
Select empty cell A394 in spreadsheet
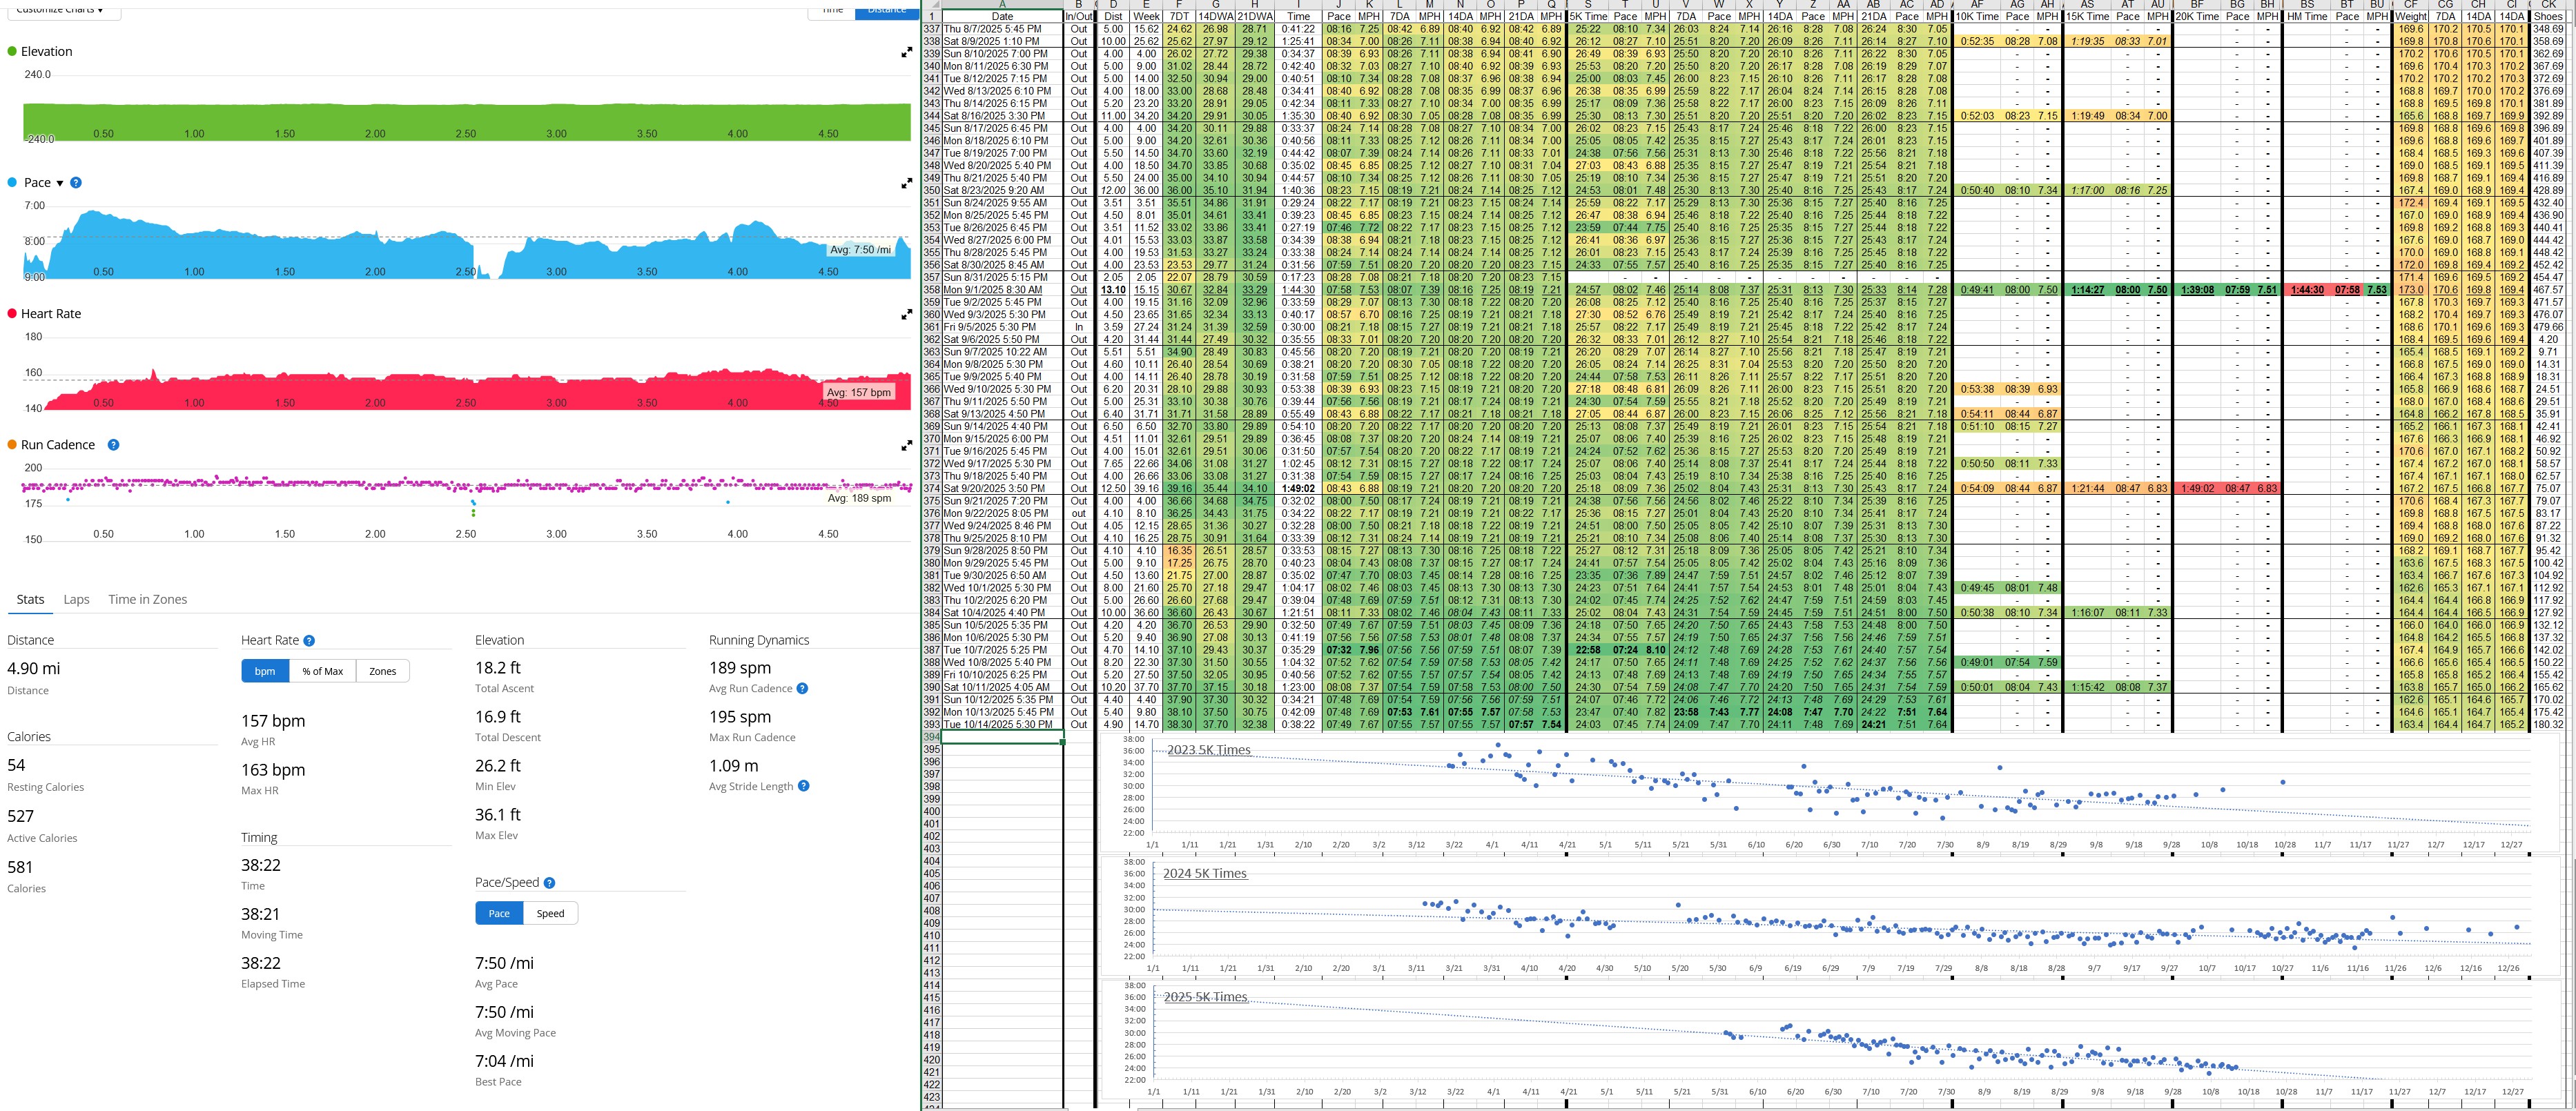click(1002, 737)
